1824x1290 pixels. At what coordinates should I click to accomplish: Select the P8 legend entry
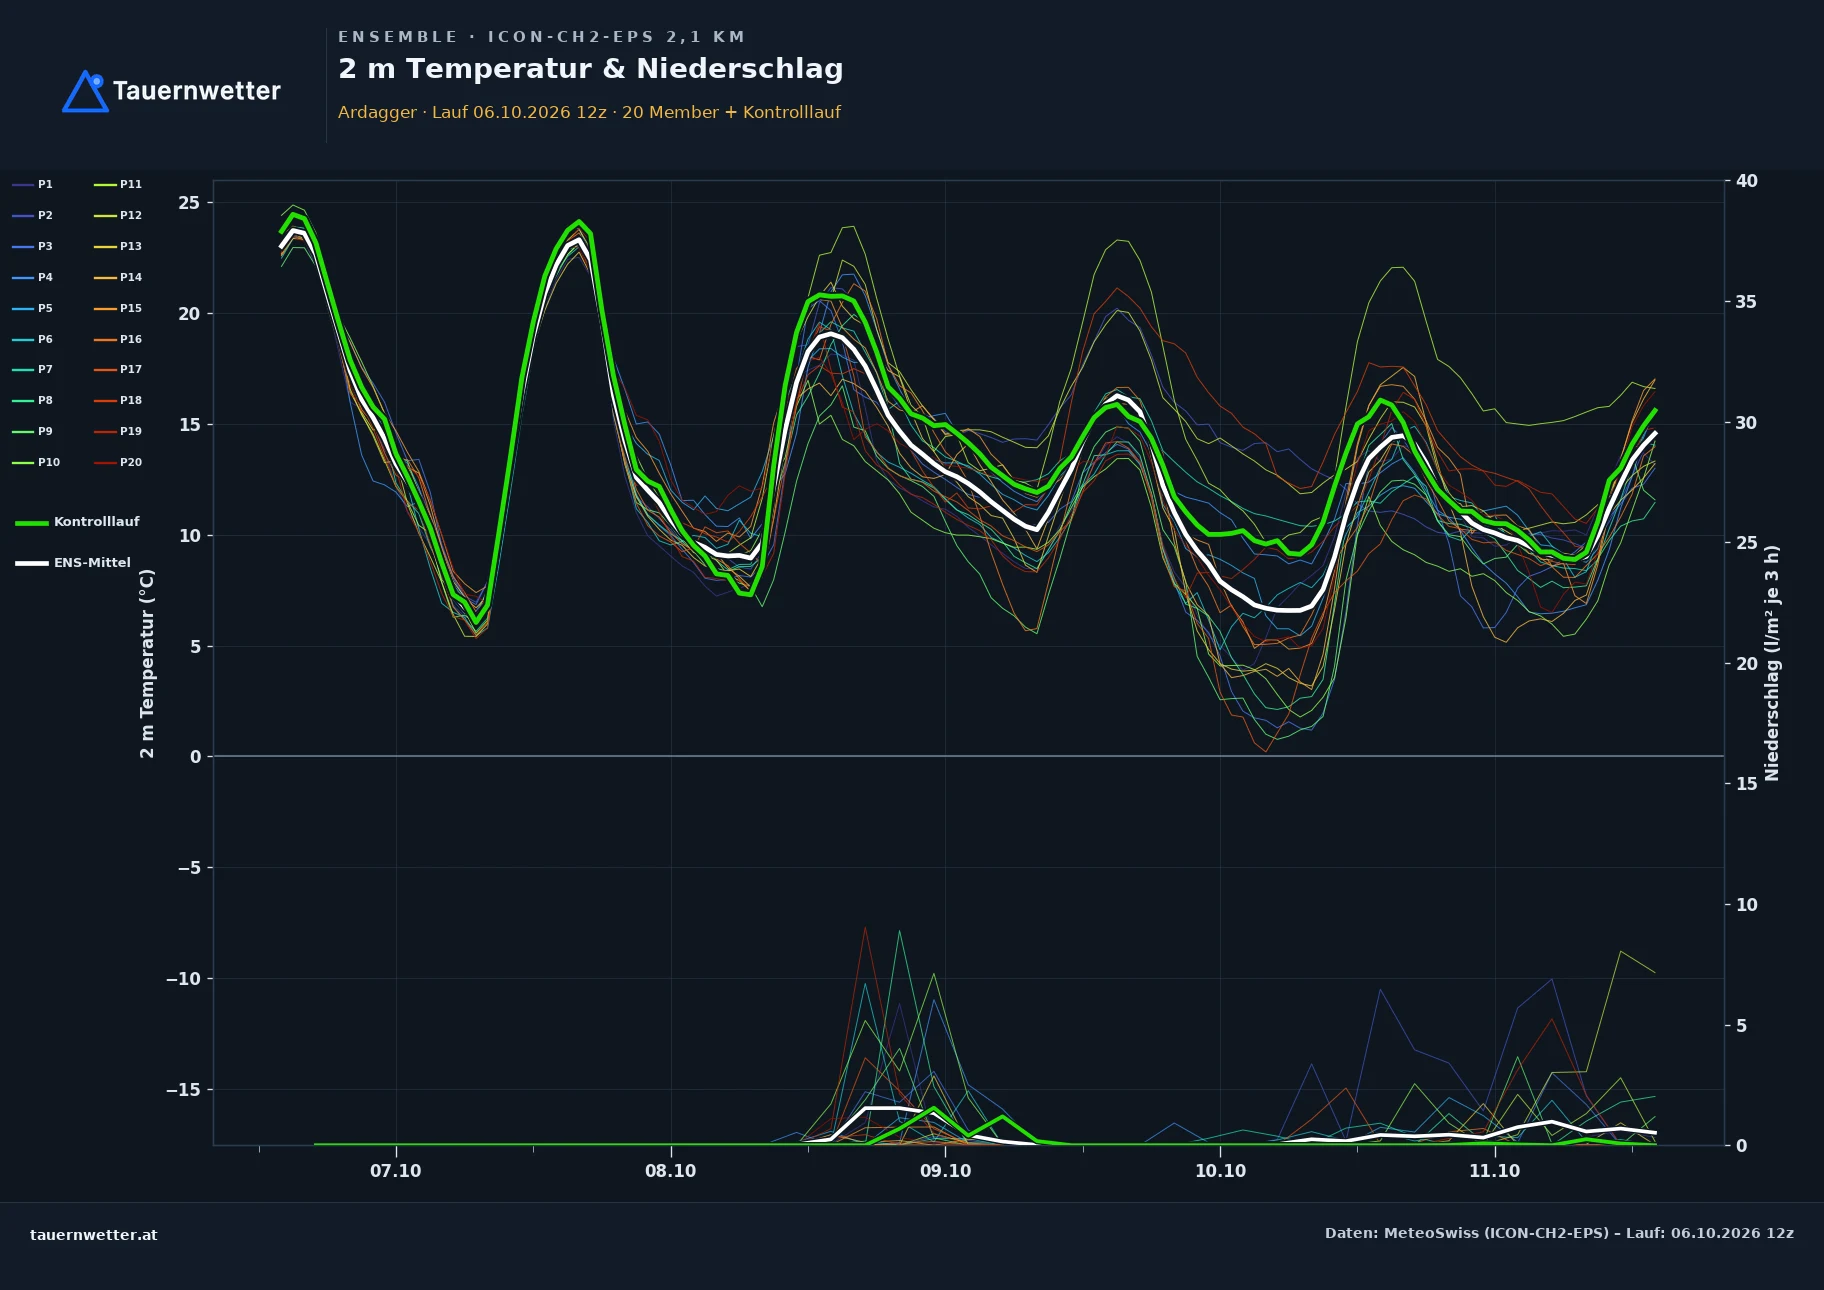click(x=32, y=400)
